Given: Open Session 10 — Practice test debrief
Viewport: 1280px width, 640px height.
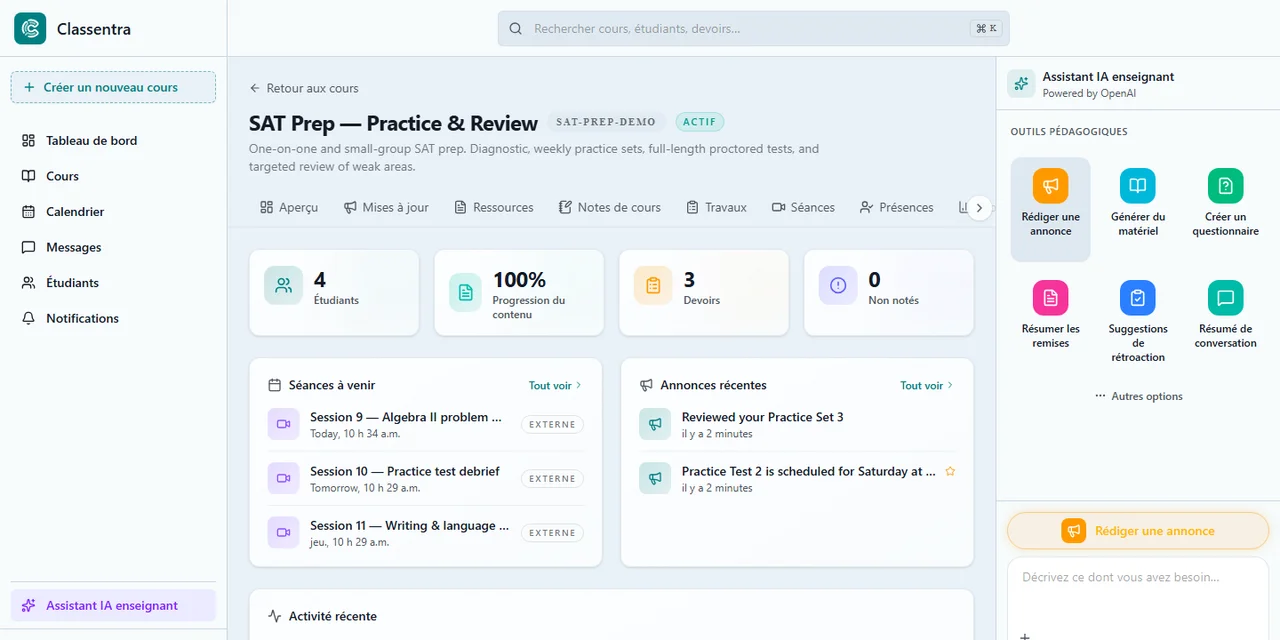Looking at the screenshot, I should click(425, 478).
